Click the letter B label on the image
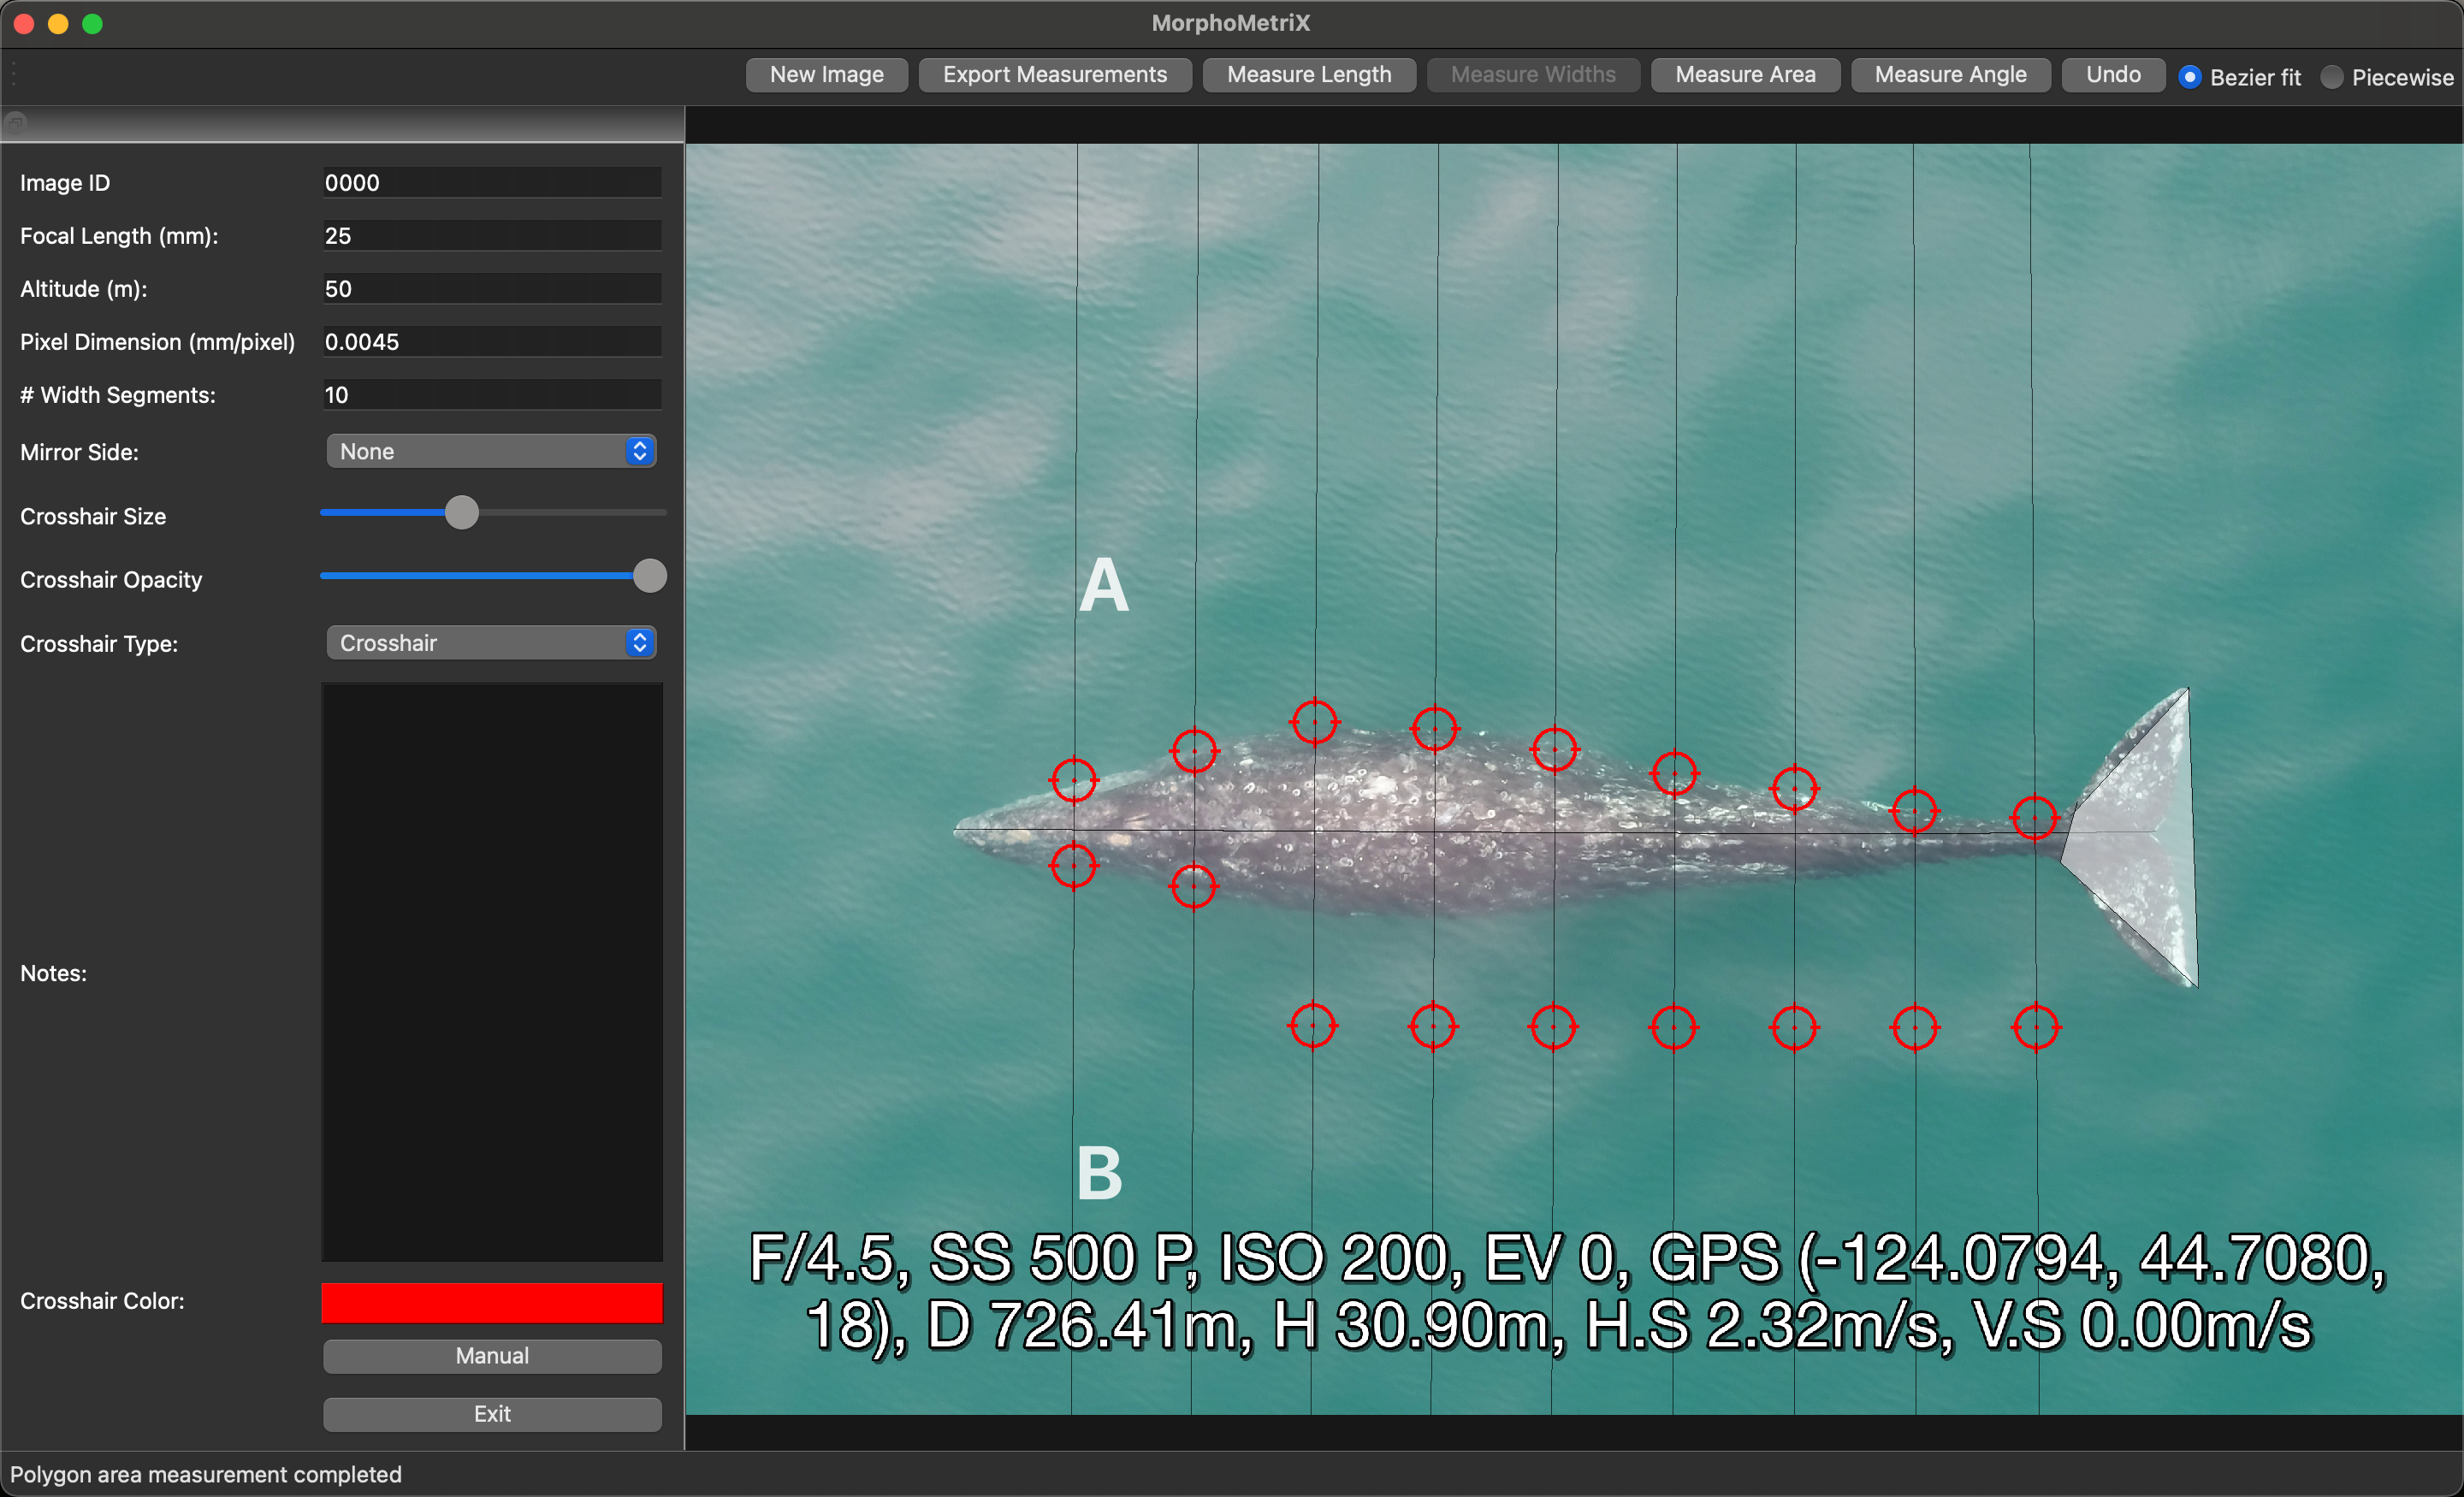 click(x=1099, y=1173)
